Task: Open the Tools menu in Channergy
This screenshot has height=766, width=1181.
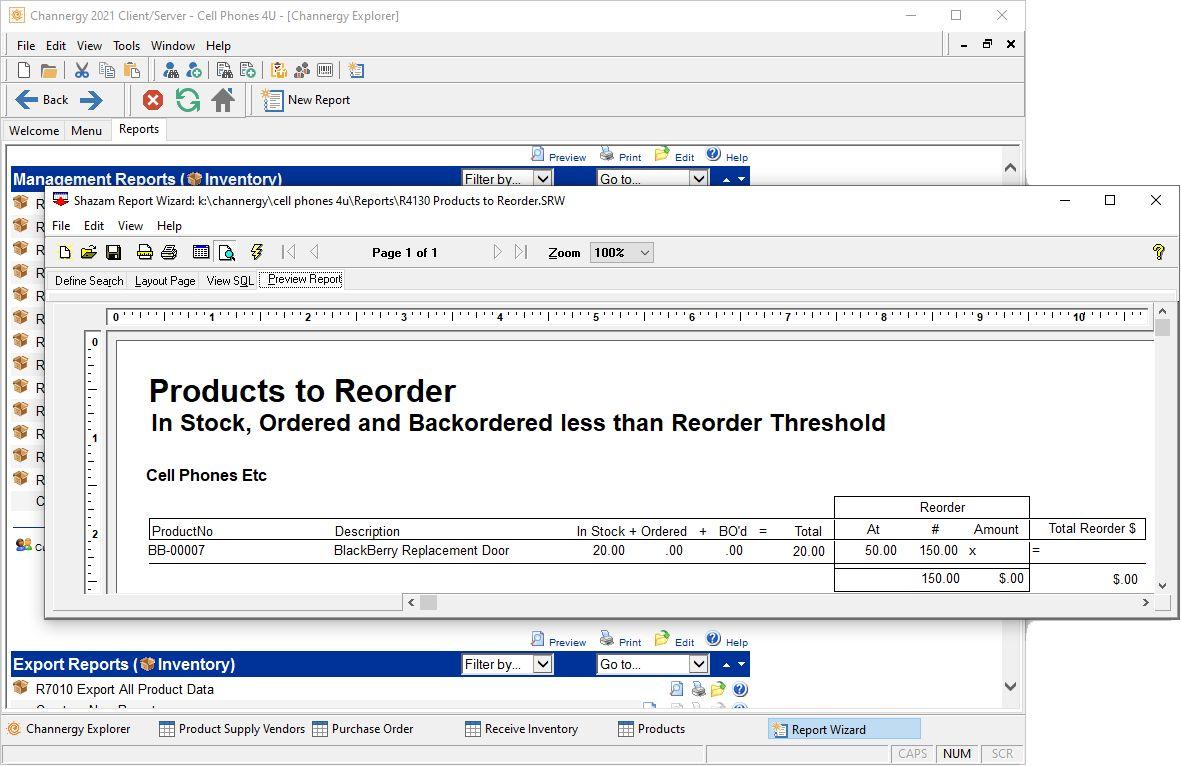Action: point(127,46)
